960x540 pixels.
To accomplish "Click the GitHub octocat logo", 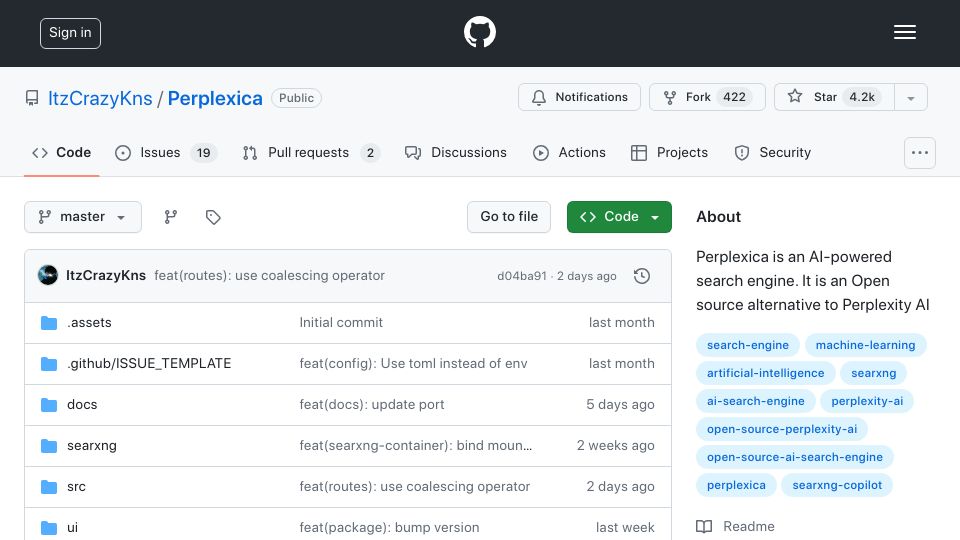I will tap(479, 32).
